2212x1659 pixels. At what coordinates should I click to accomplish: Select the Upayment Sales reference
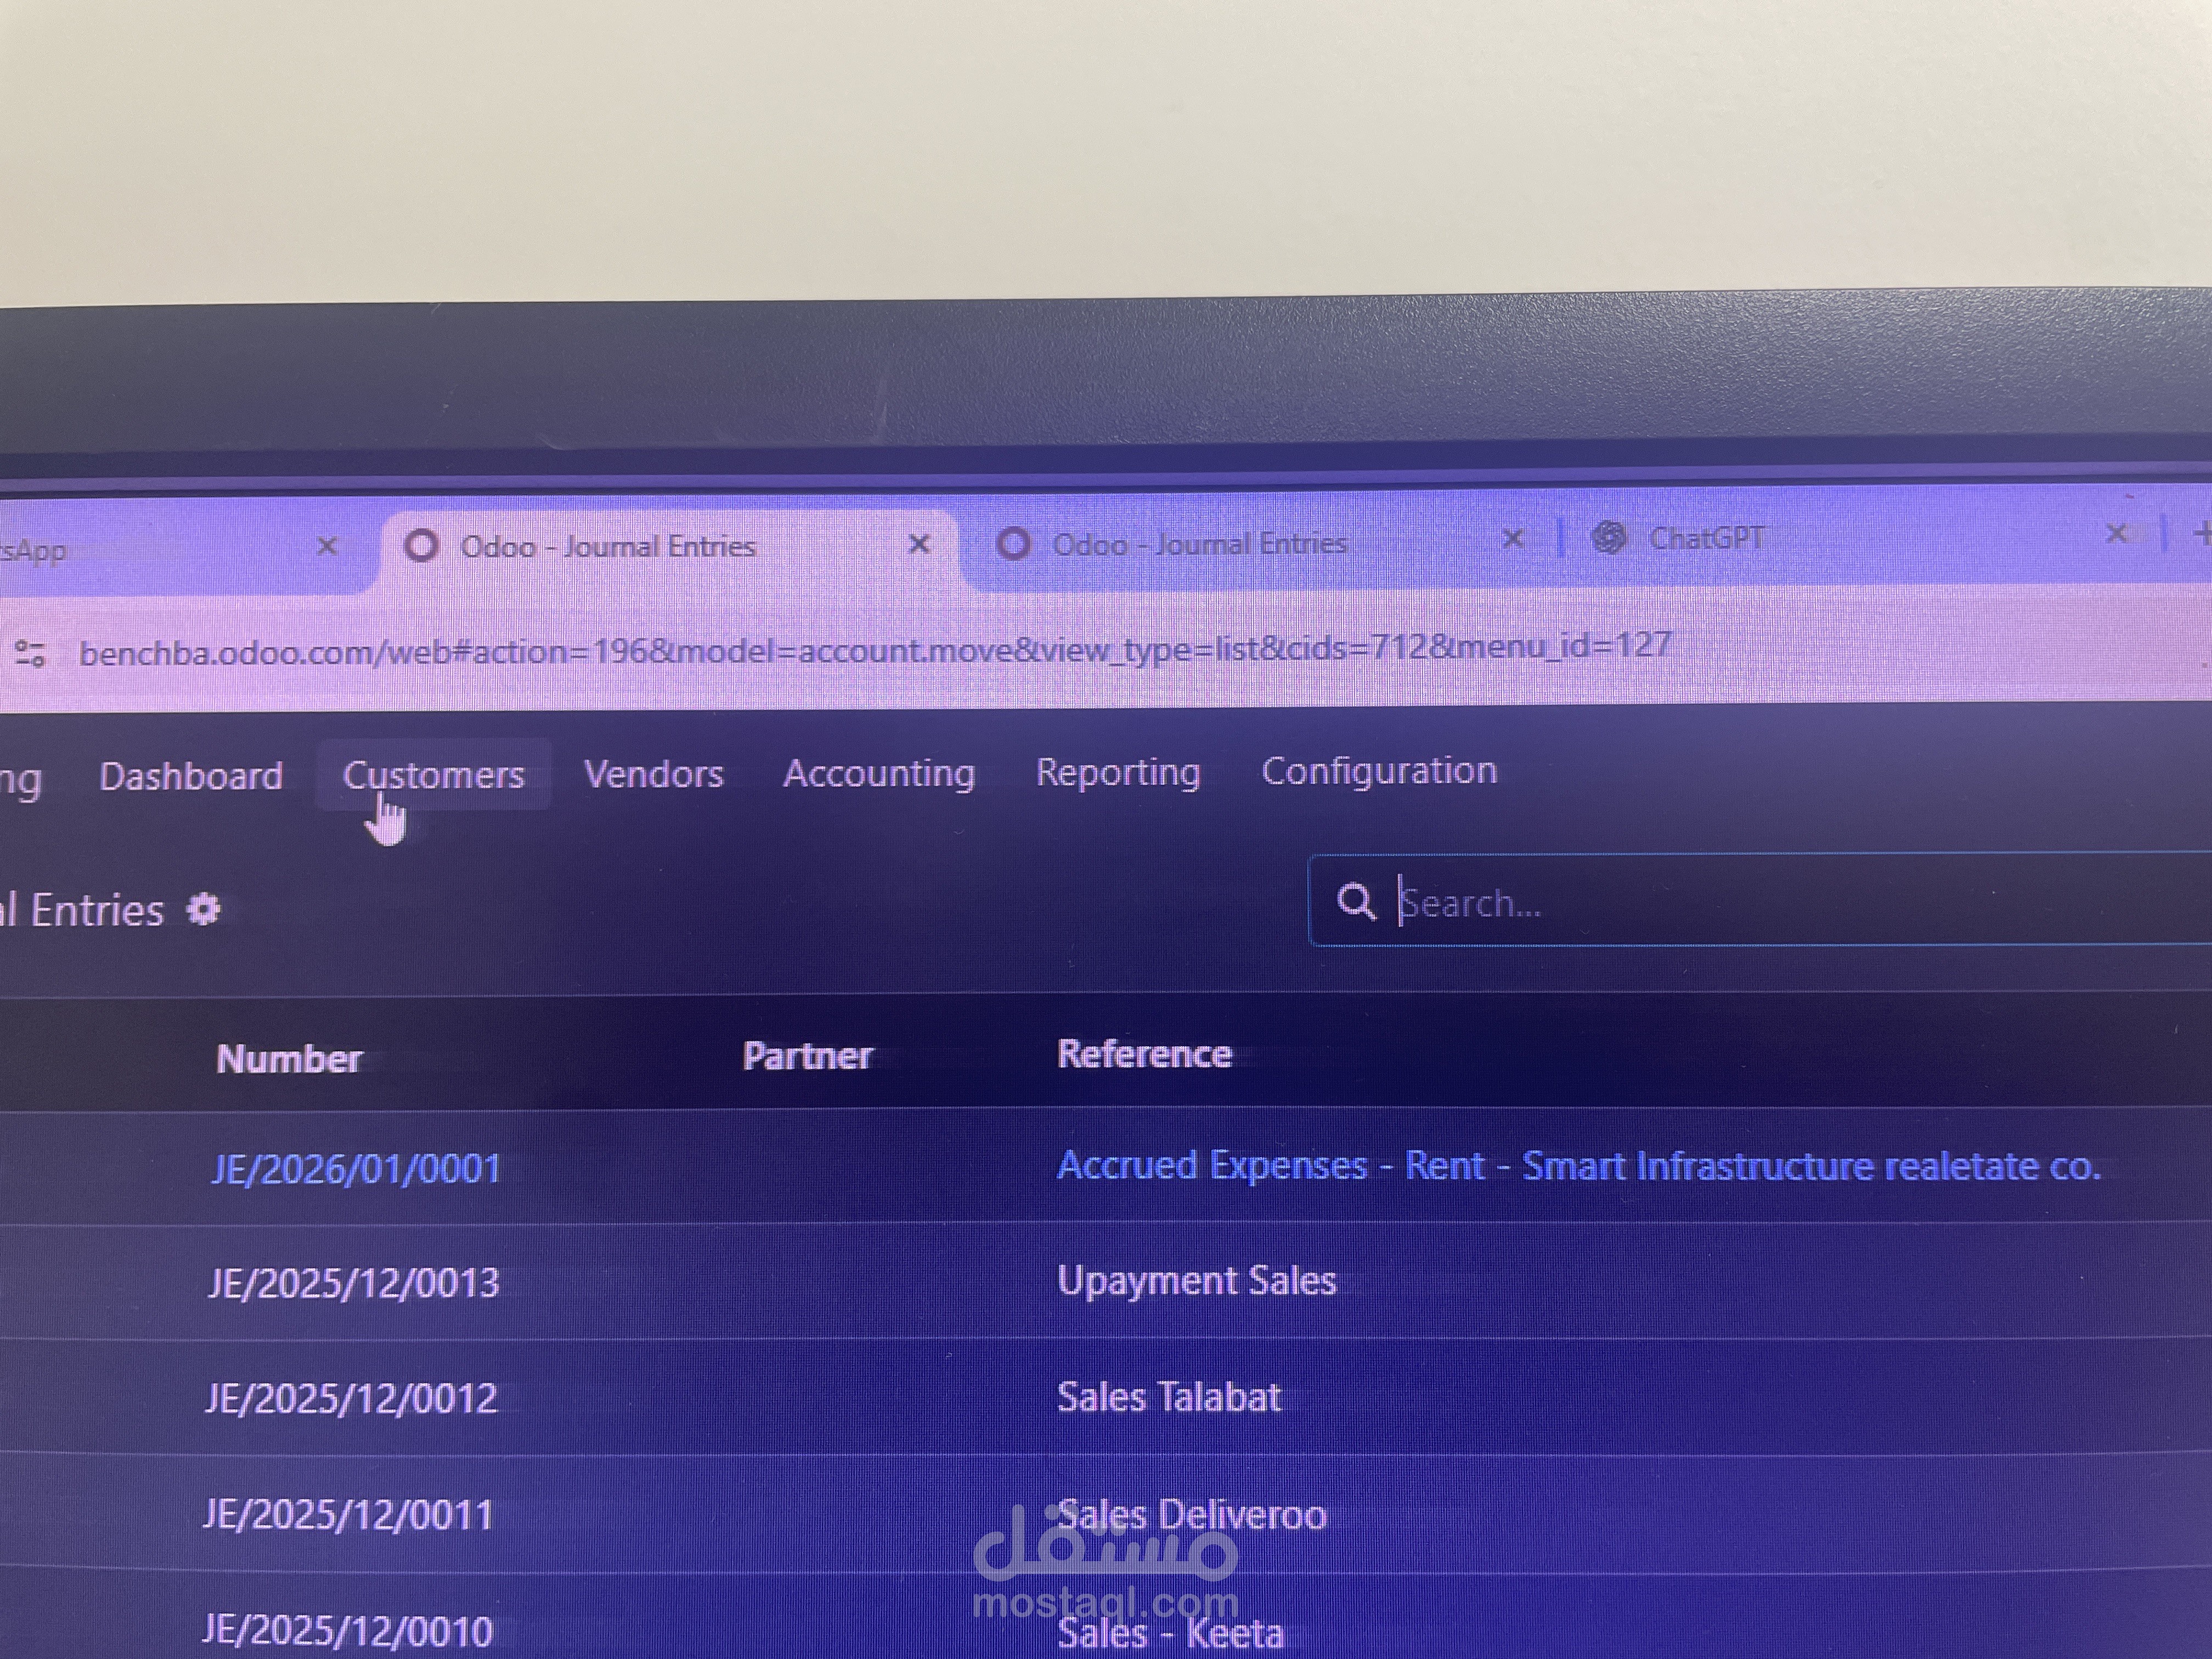(1196, 1281)
